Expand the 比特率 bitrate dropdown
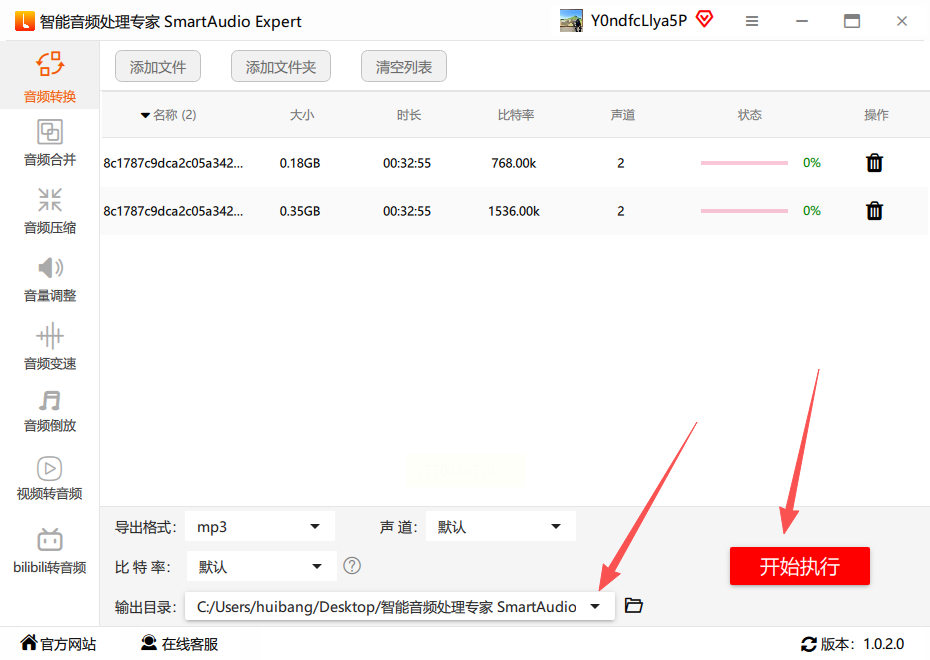 (262, 566)
